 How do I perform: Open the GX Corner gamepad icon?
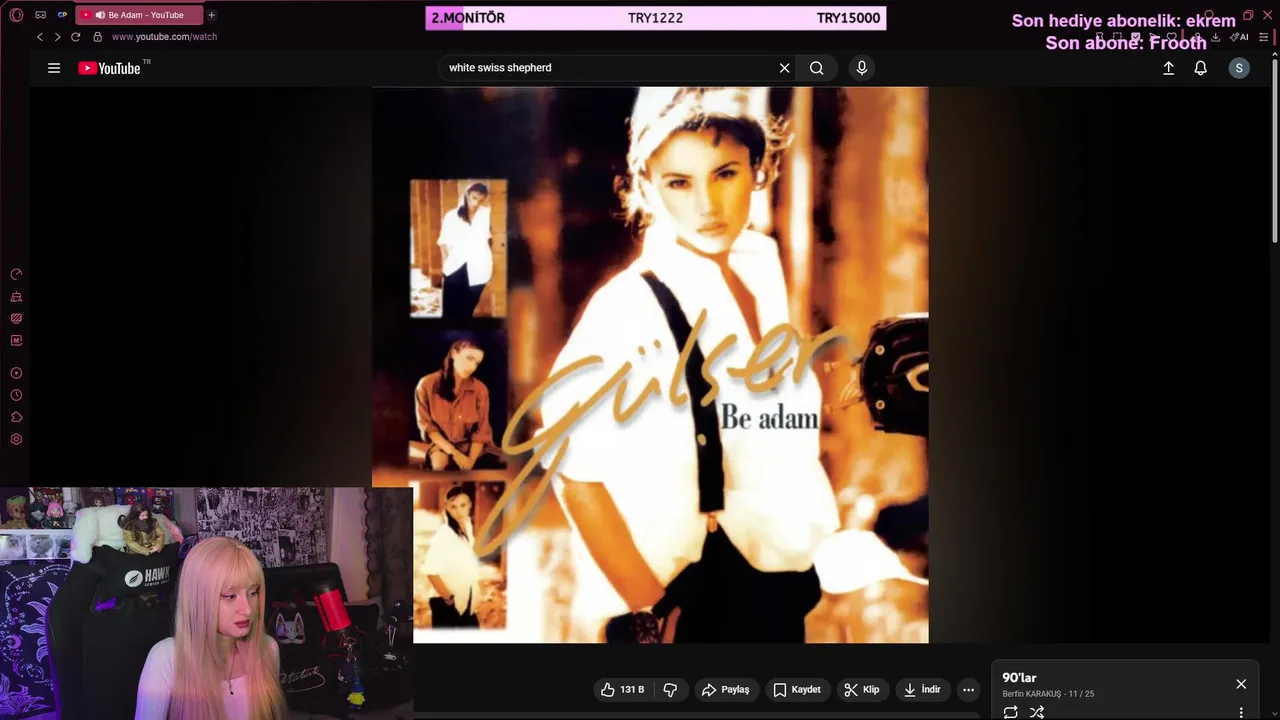(x=40, y=15)
